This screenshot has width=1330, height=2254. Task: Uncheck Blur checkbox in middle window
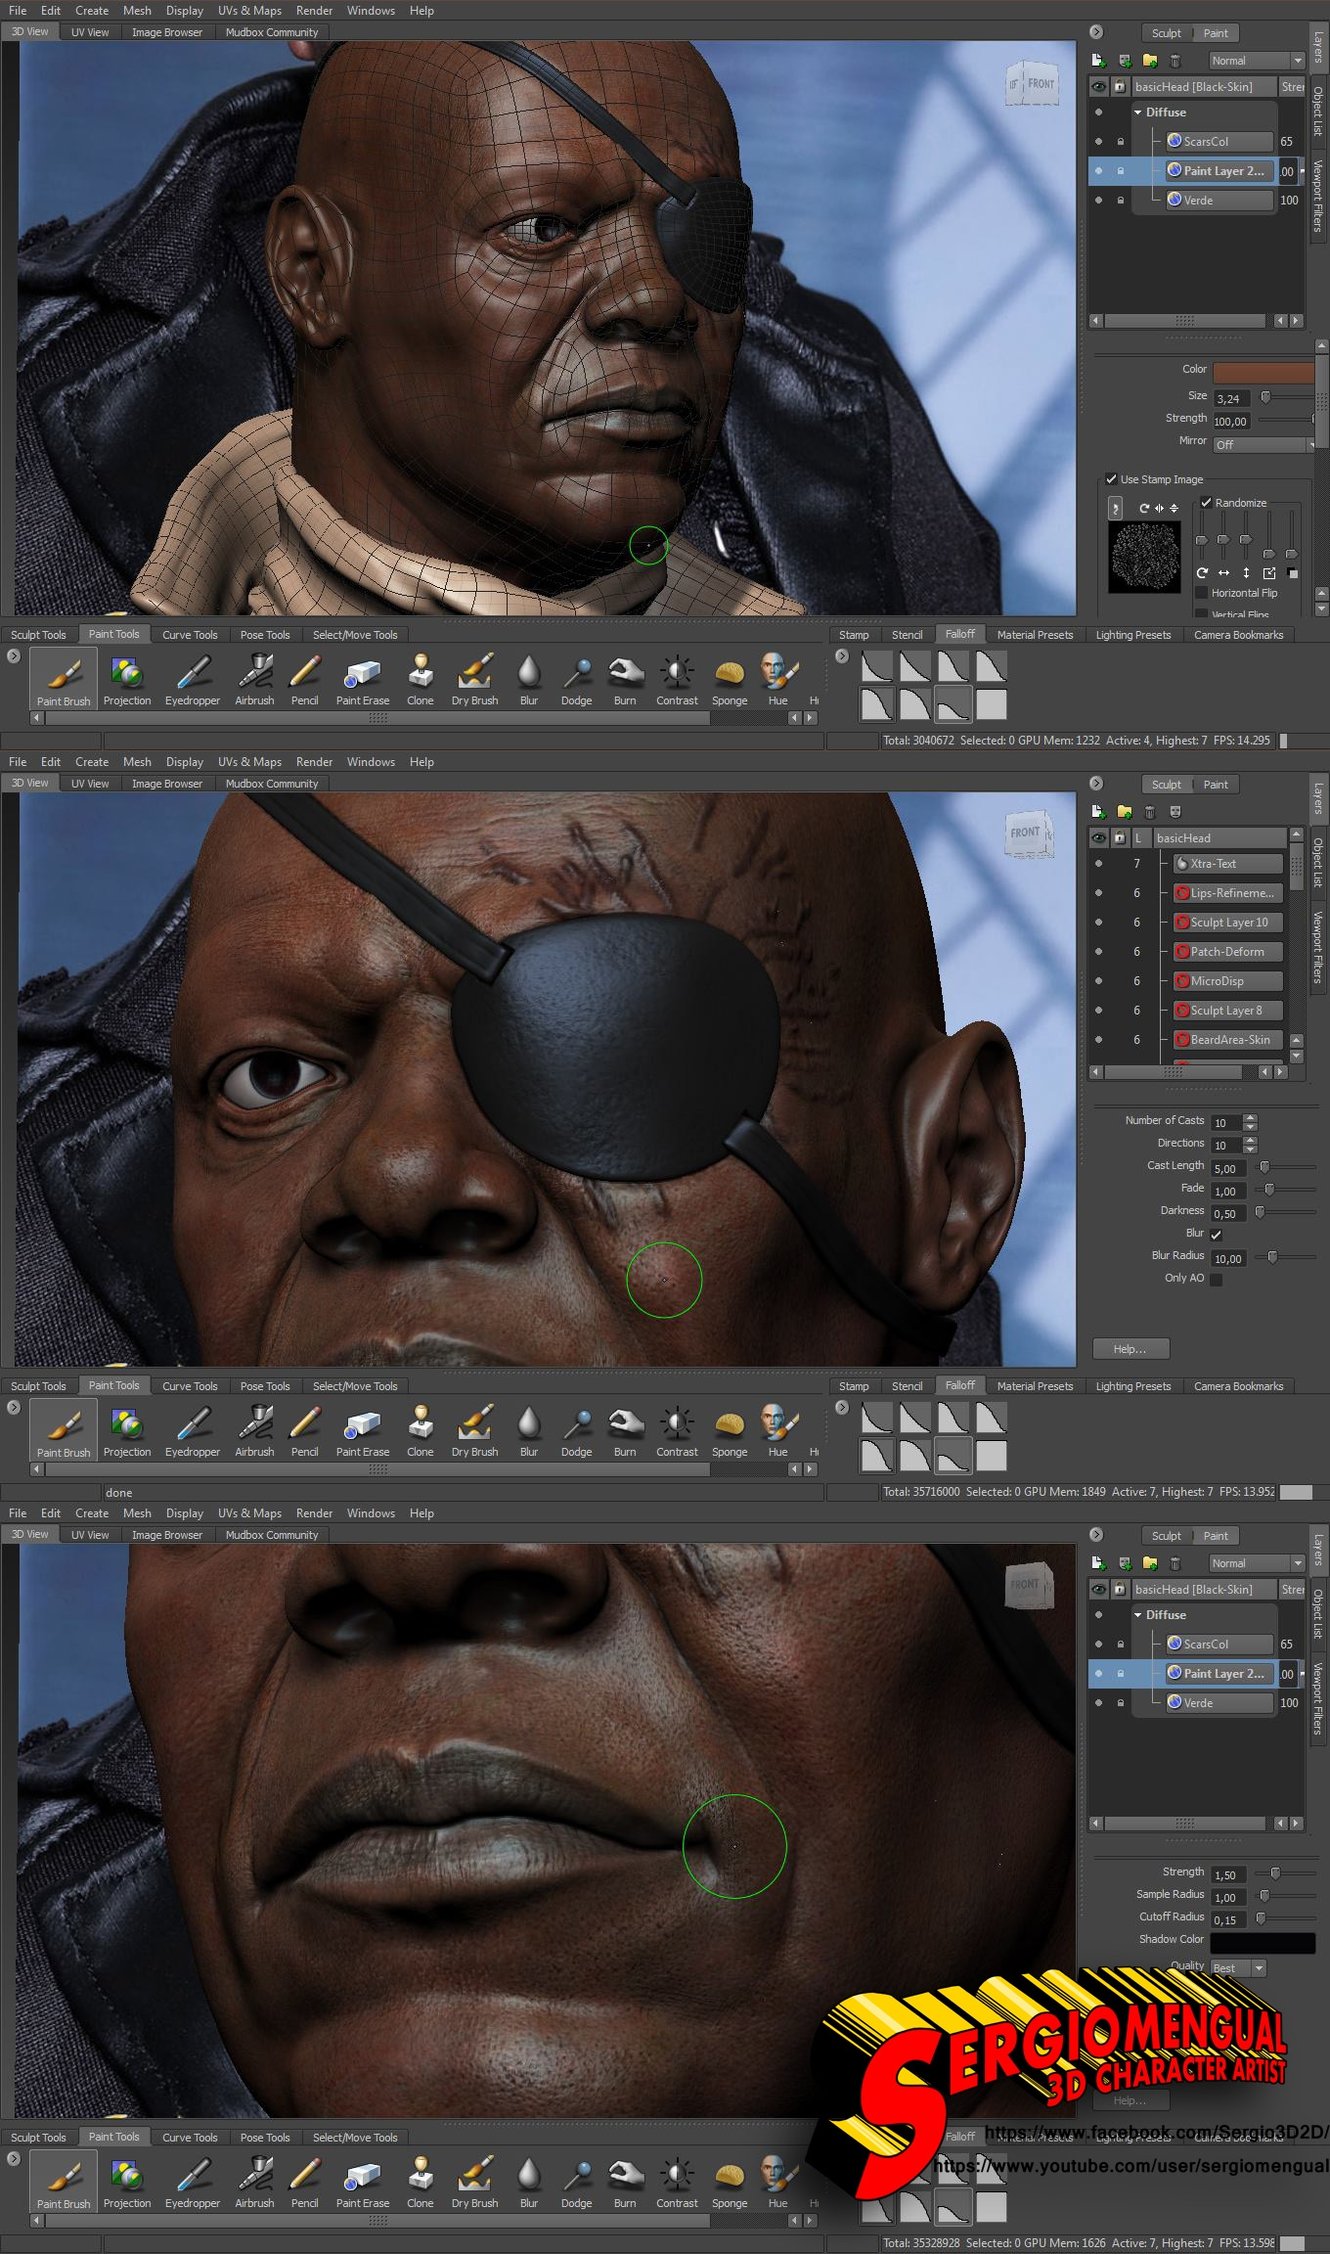[x=1216, y=1235]
